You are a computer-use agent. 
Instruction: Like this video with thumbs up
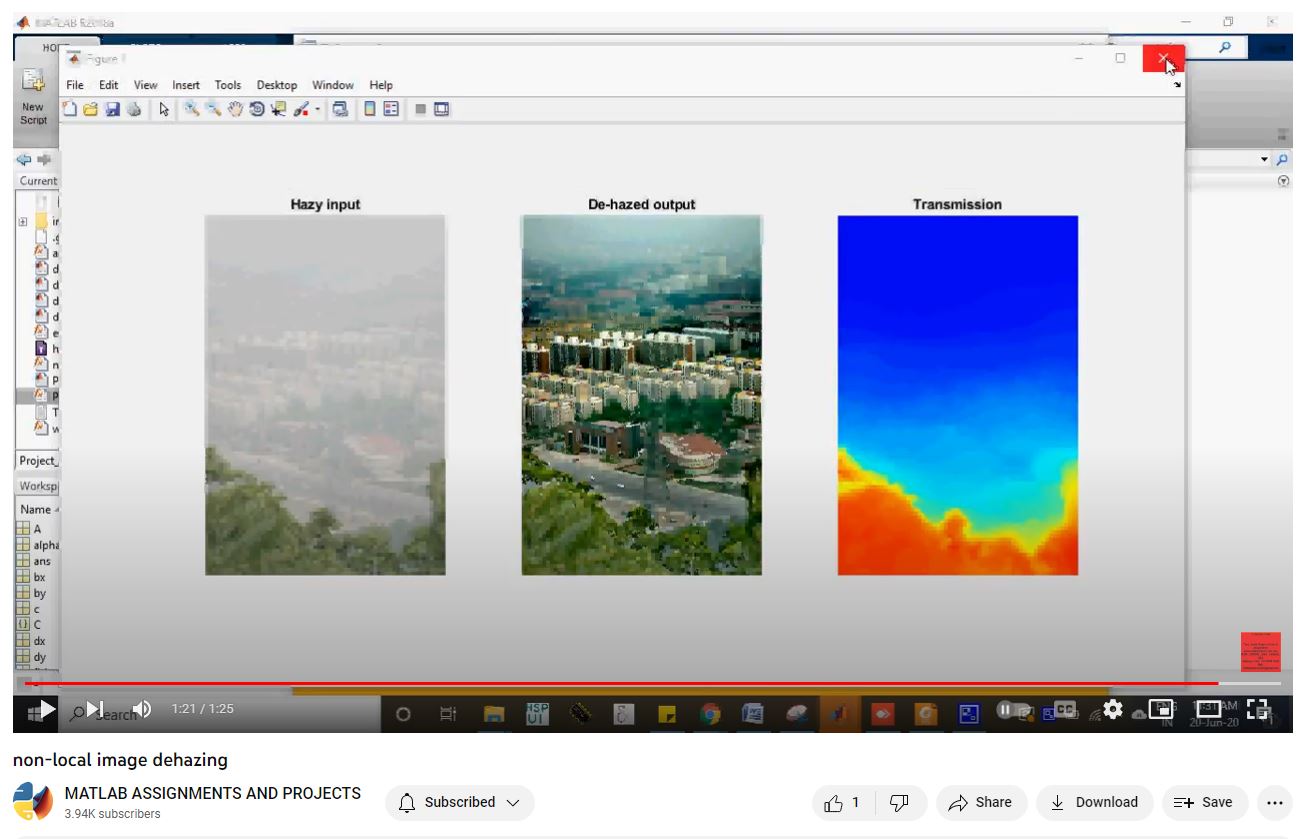pyautogui.click(x=842, y=802)
